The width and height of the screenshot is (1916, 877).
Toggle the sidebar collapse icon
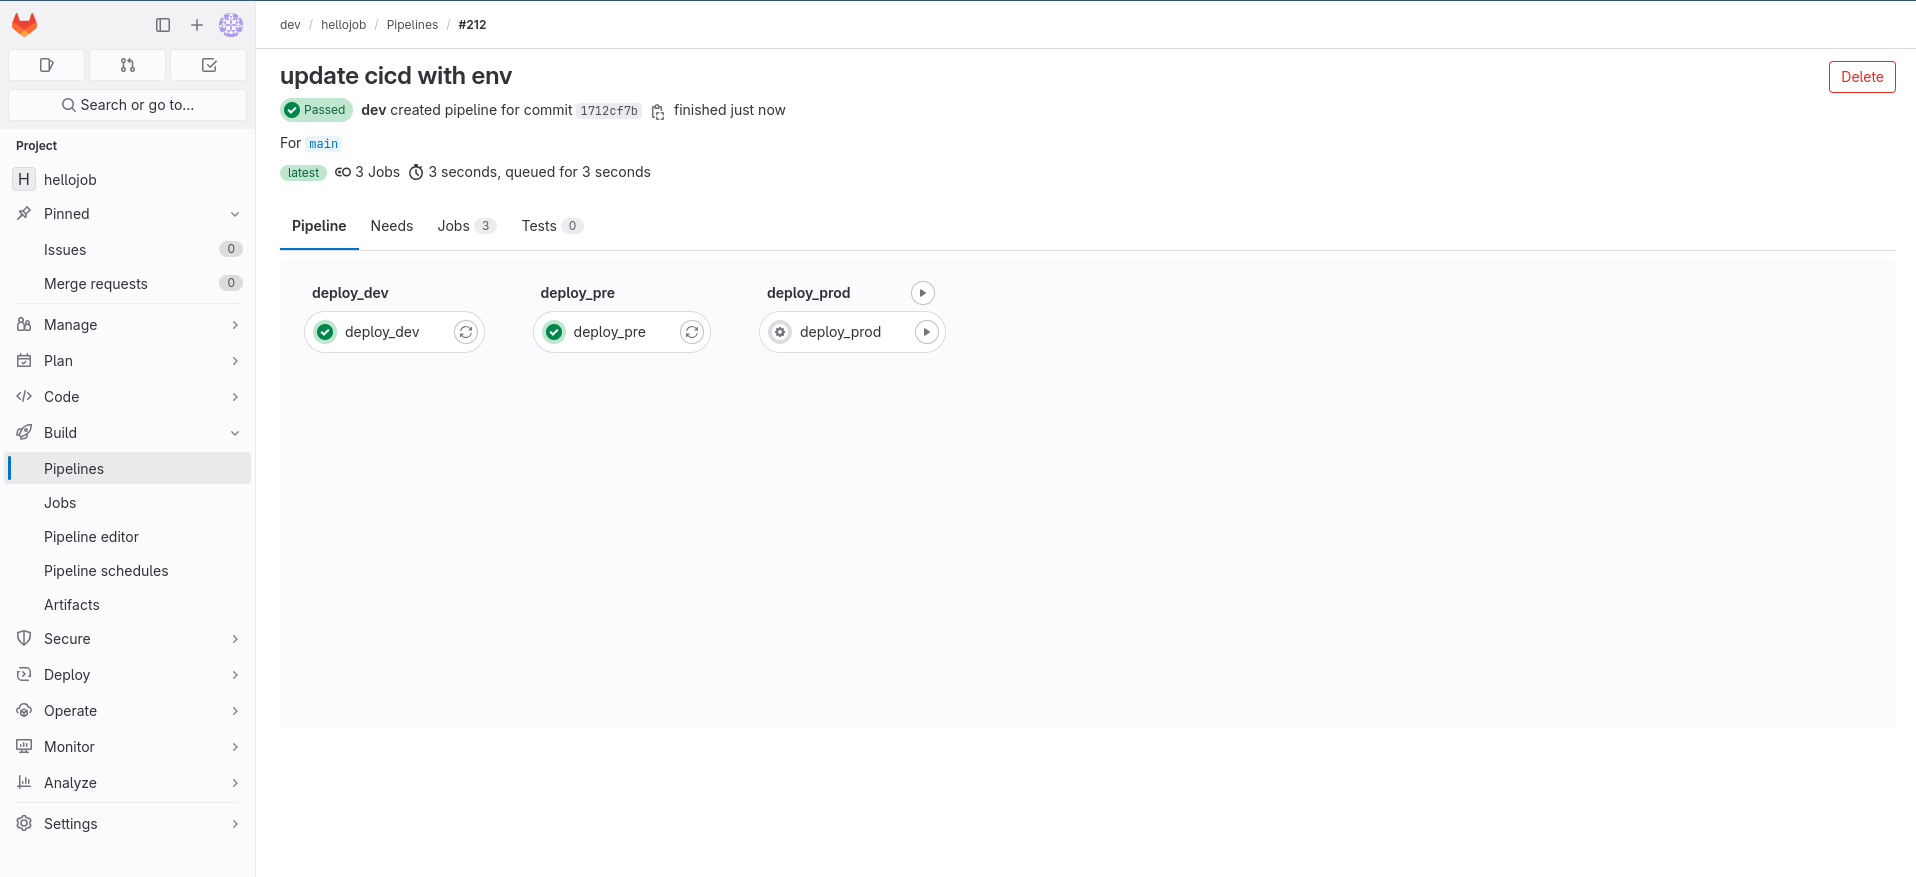pos(163,25)
